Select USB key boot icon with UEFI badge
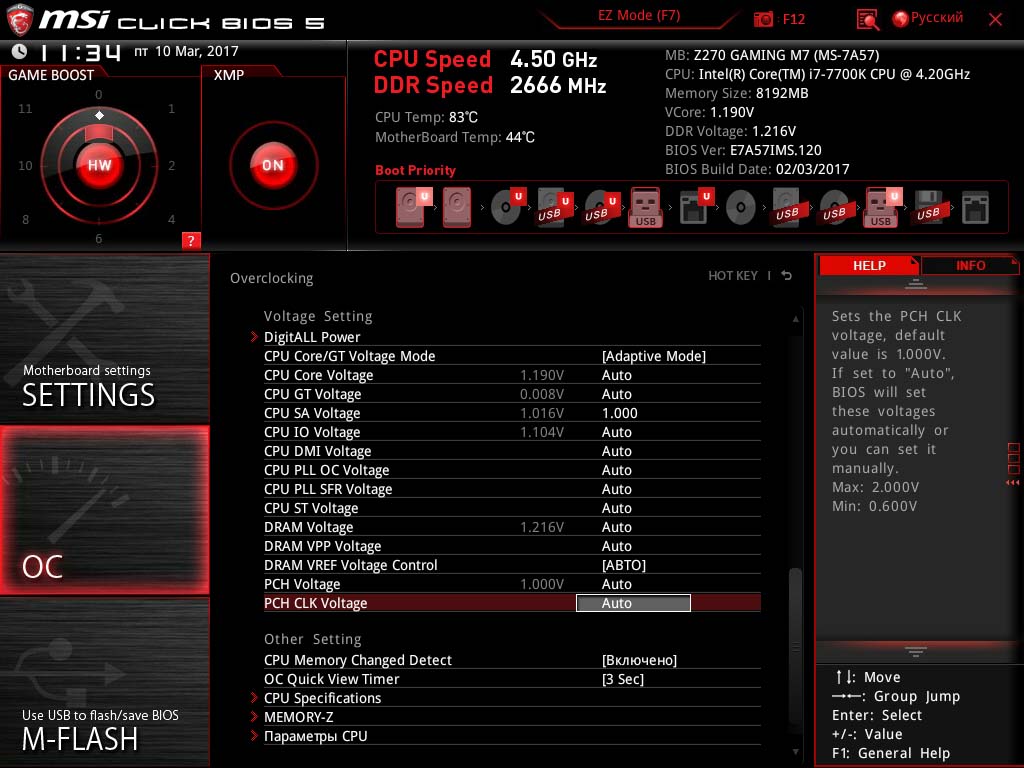Viewport: 1024px width, 768px height. [882, 207]
